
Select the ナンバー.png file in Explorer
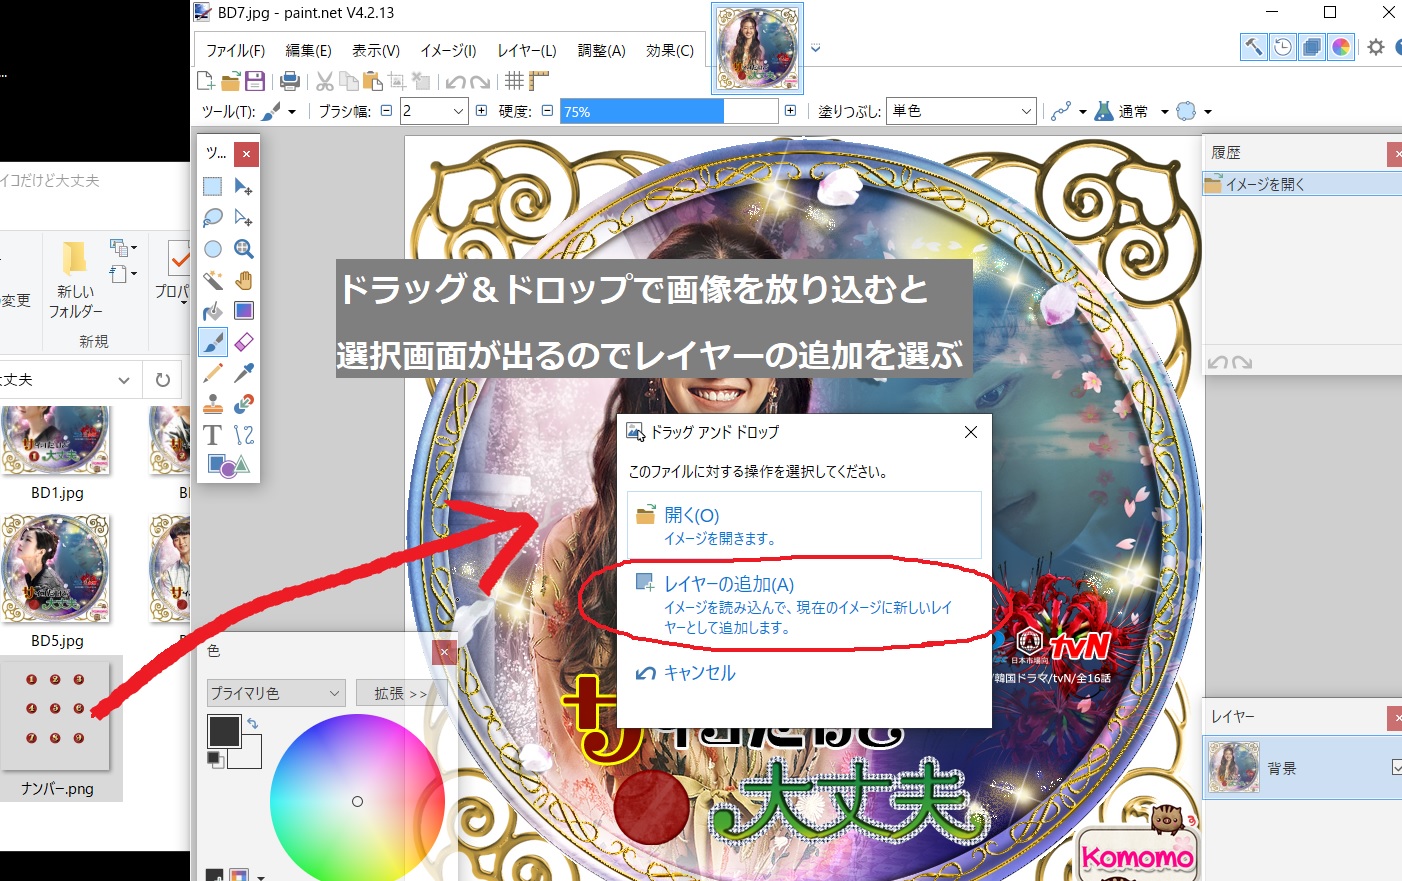click(x=57, y=728)
